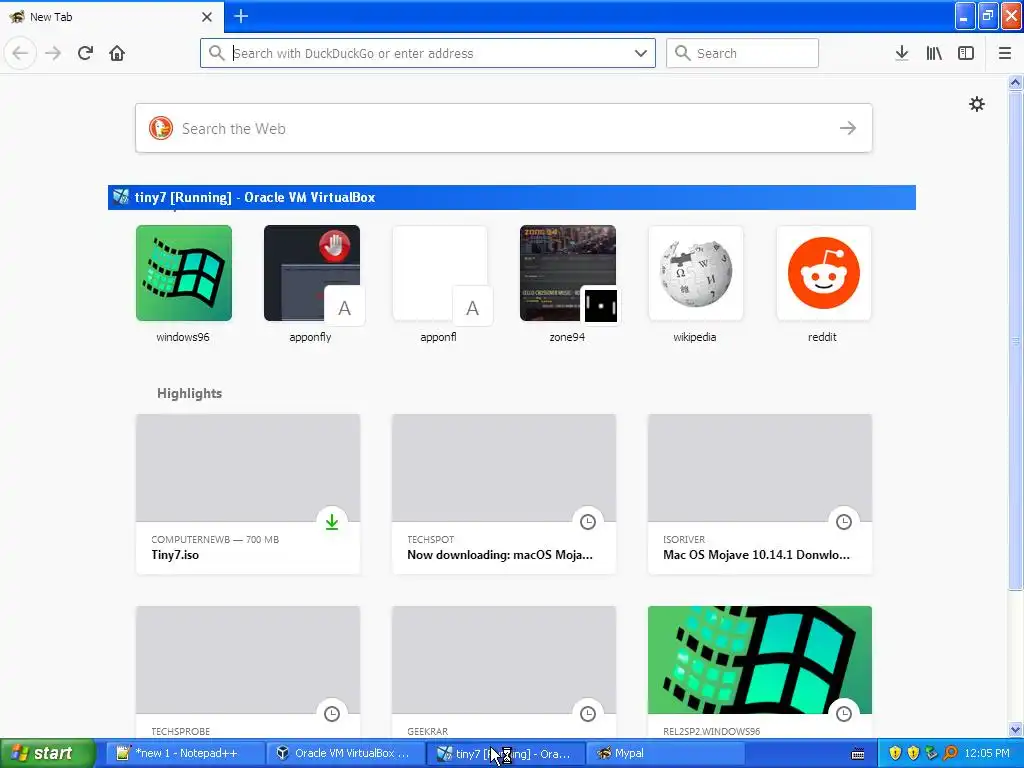The height and width of the screenshot is (768, 1024).
Task: Reload the page with the refresh icon
Action: (x=85, y=53)
